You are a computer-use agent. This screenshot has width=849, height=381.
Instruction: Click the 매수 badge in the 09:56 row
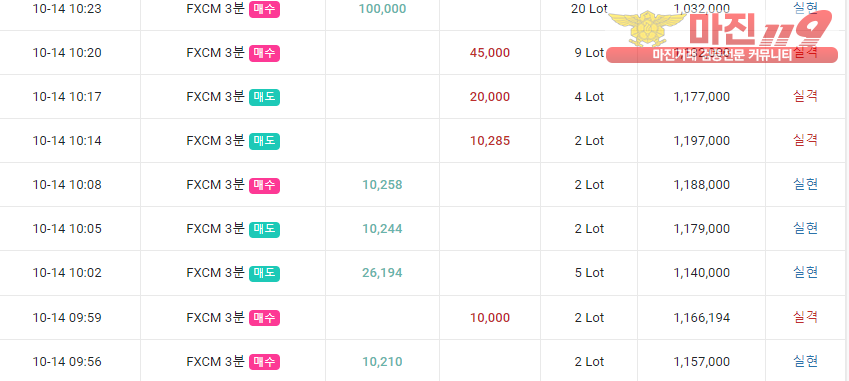tap(264, 362)
